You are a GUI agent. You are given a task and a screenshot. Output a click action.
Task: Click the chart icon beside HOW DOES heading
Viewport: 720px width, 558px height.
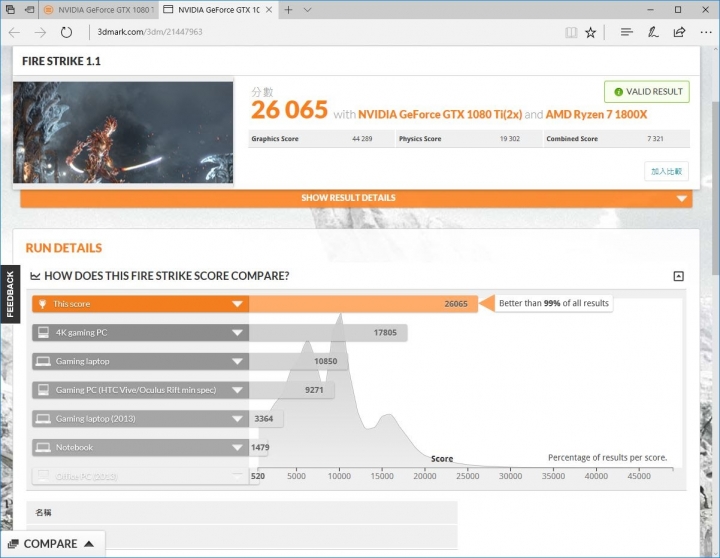coord(35,276)
